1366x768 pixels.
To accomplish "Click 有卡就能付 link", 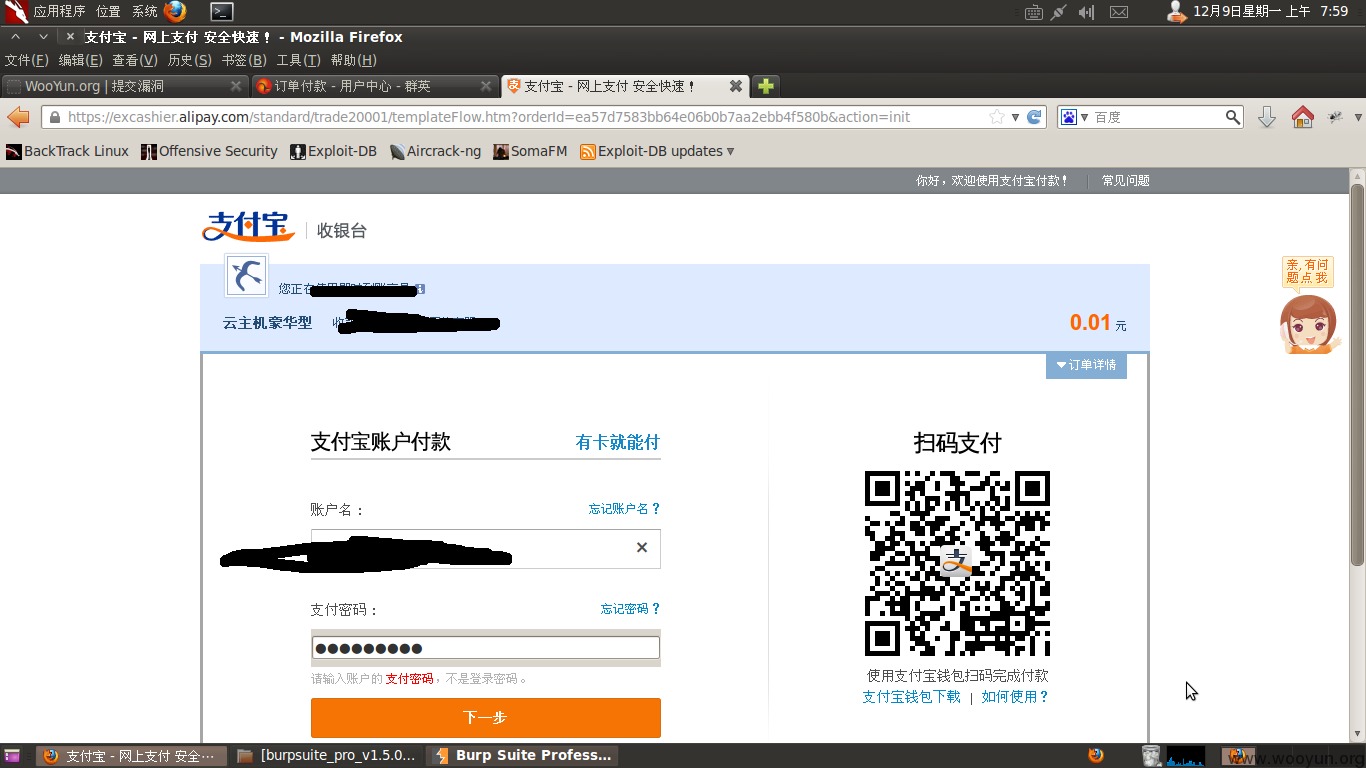I will (617, 442).
